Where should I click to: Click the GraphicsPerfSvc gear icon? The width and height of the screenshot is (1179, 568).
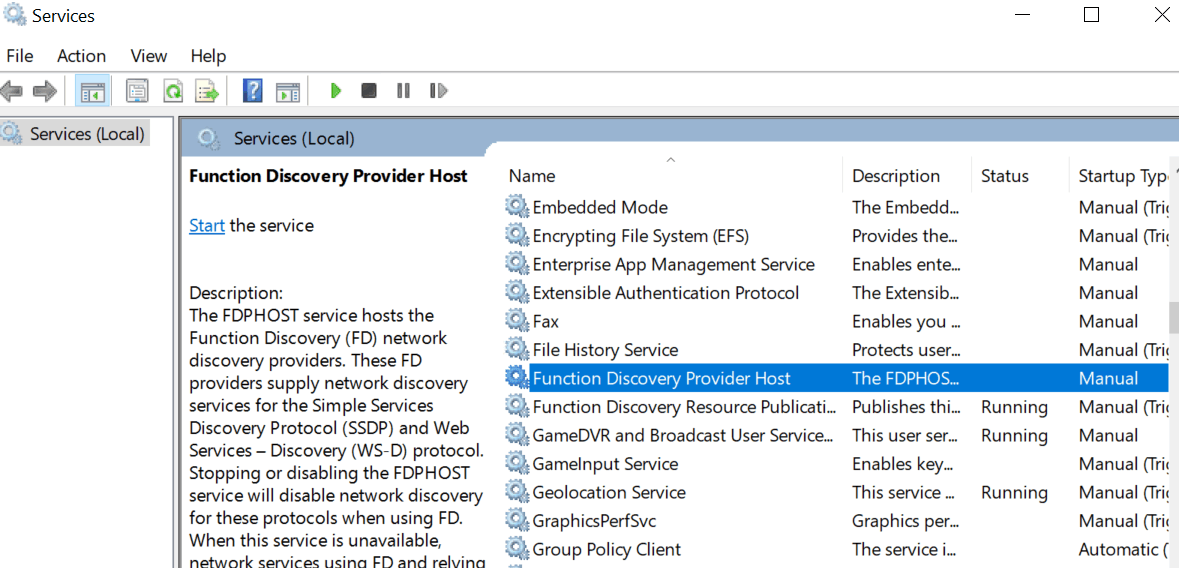517,520
